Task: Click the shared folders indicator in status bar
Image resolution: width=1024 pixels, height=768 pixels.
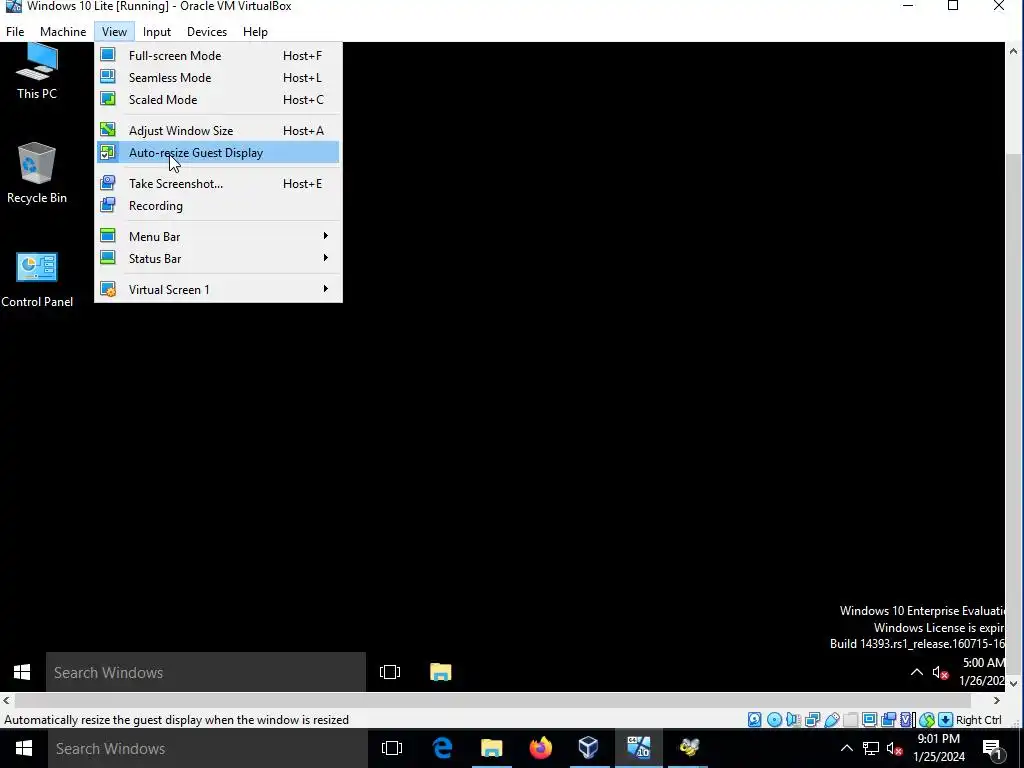Action: 850,720
